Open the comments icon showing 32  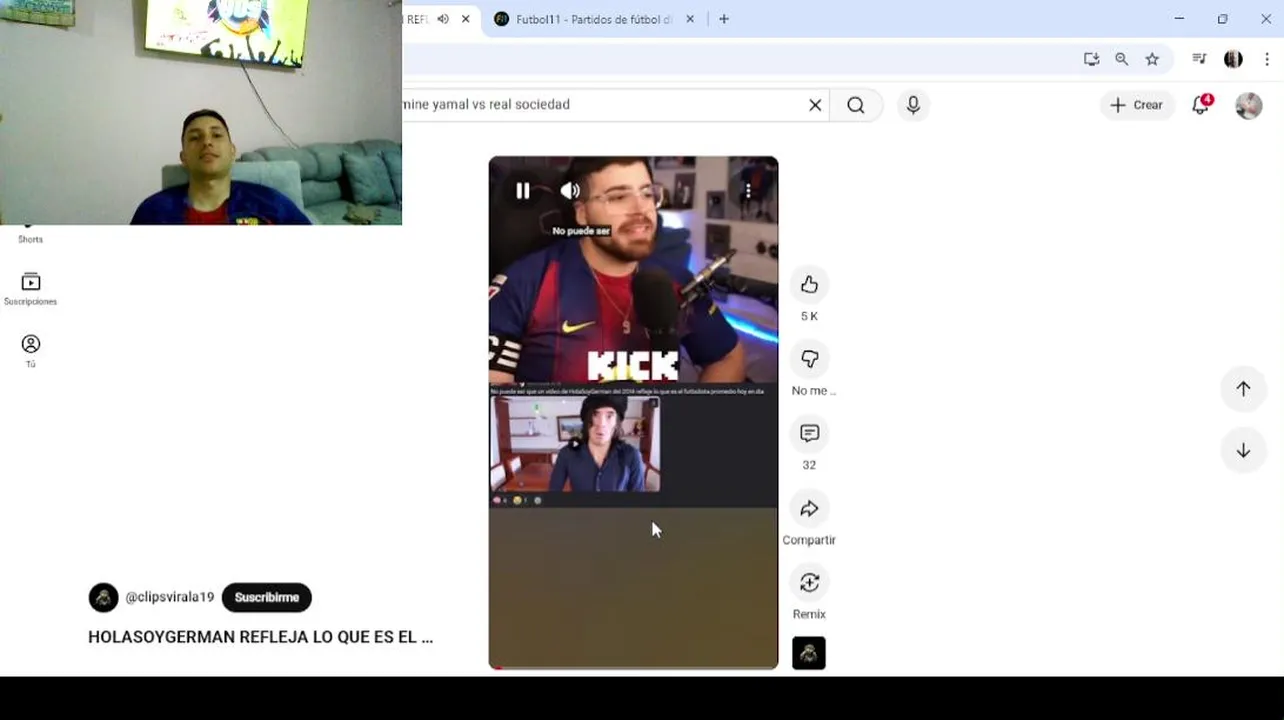(x=809, y=433)
